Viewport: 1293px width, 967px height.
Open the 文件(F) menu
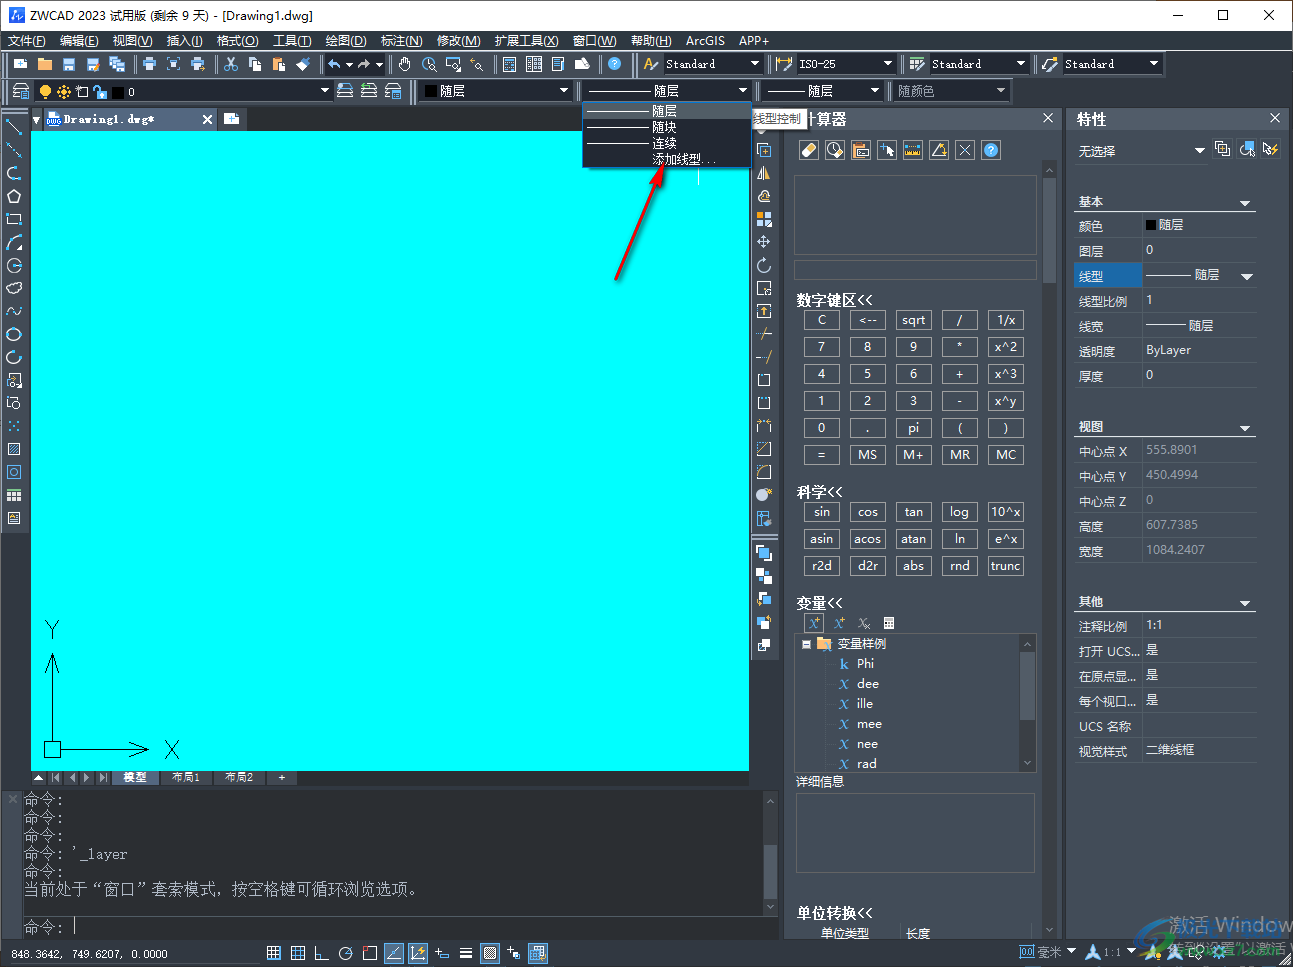27,41
